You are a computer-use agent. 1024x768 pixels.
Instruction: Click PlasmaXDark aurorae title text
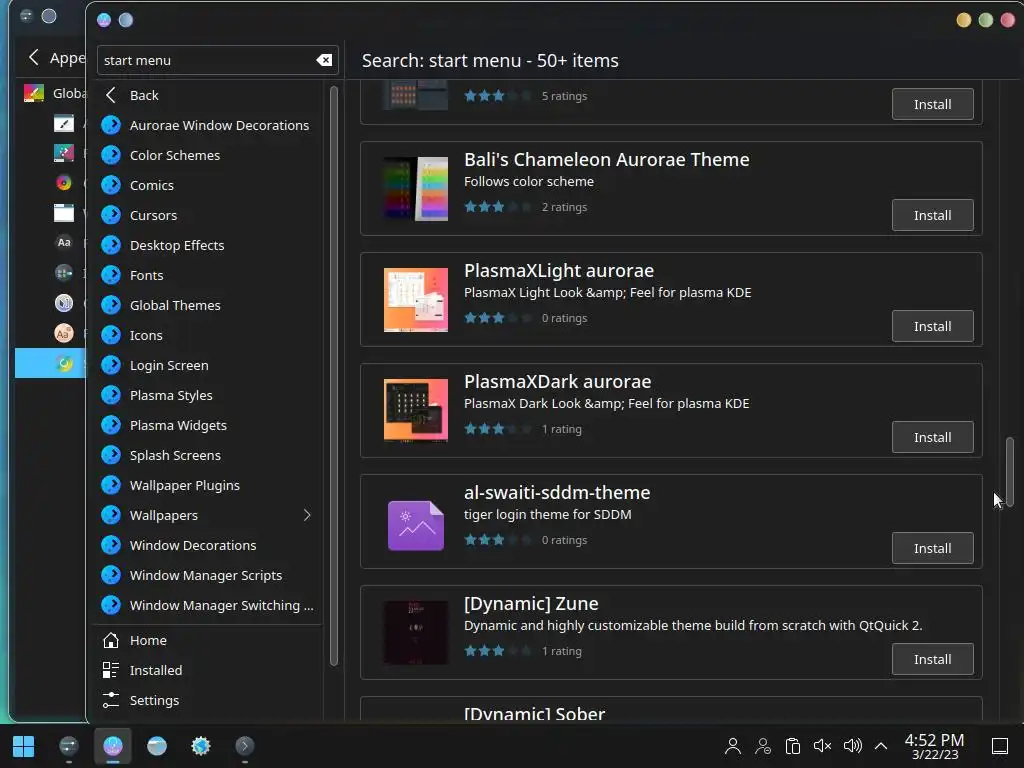click(x=557, y=381)
